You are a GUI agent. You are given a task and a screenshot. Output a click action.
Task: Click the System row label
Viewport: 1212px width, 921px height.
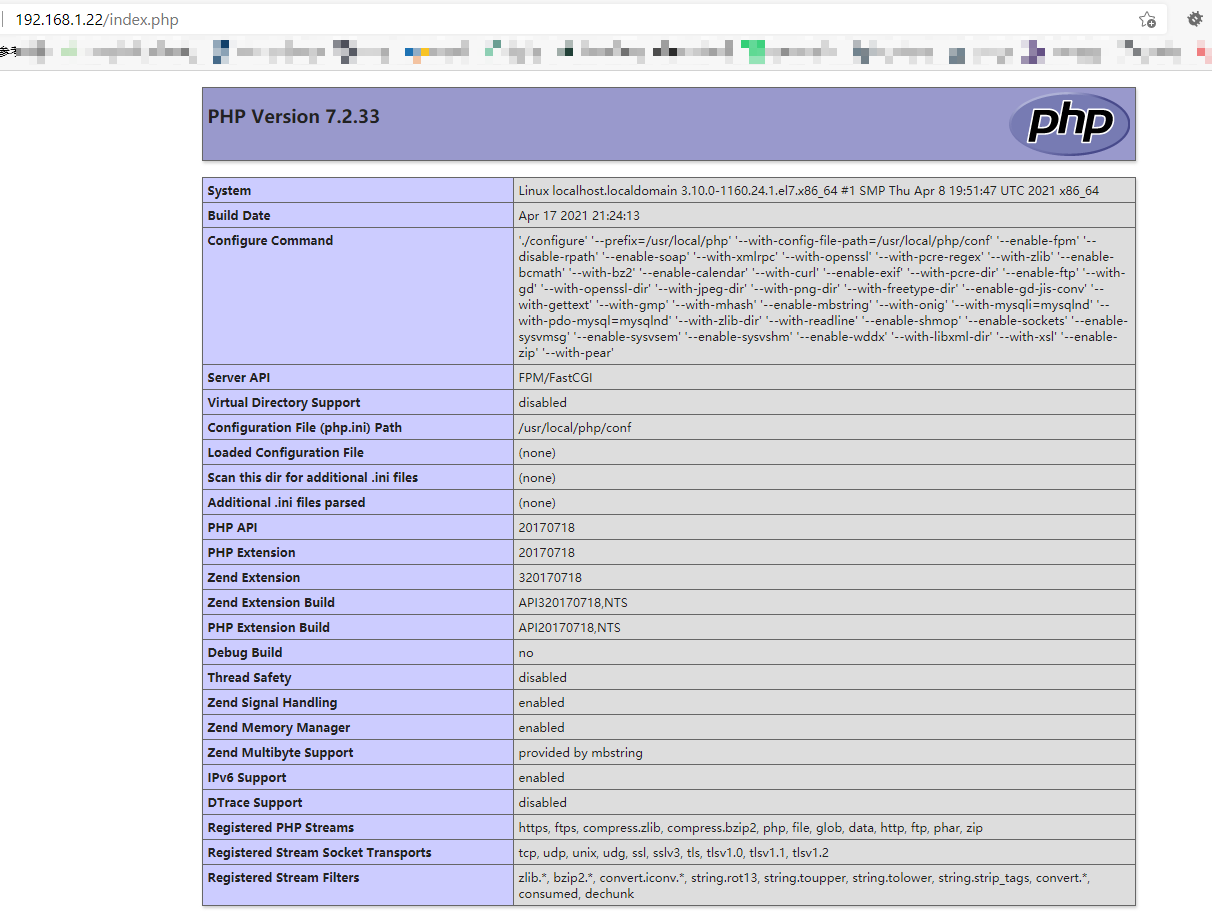pyautogui.click(x=229, y=191)
